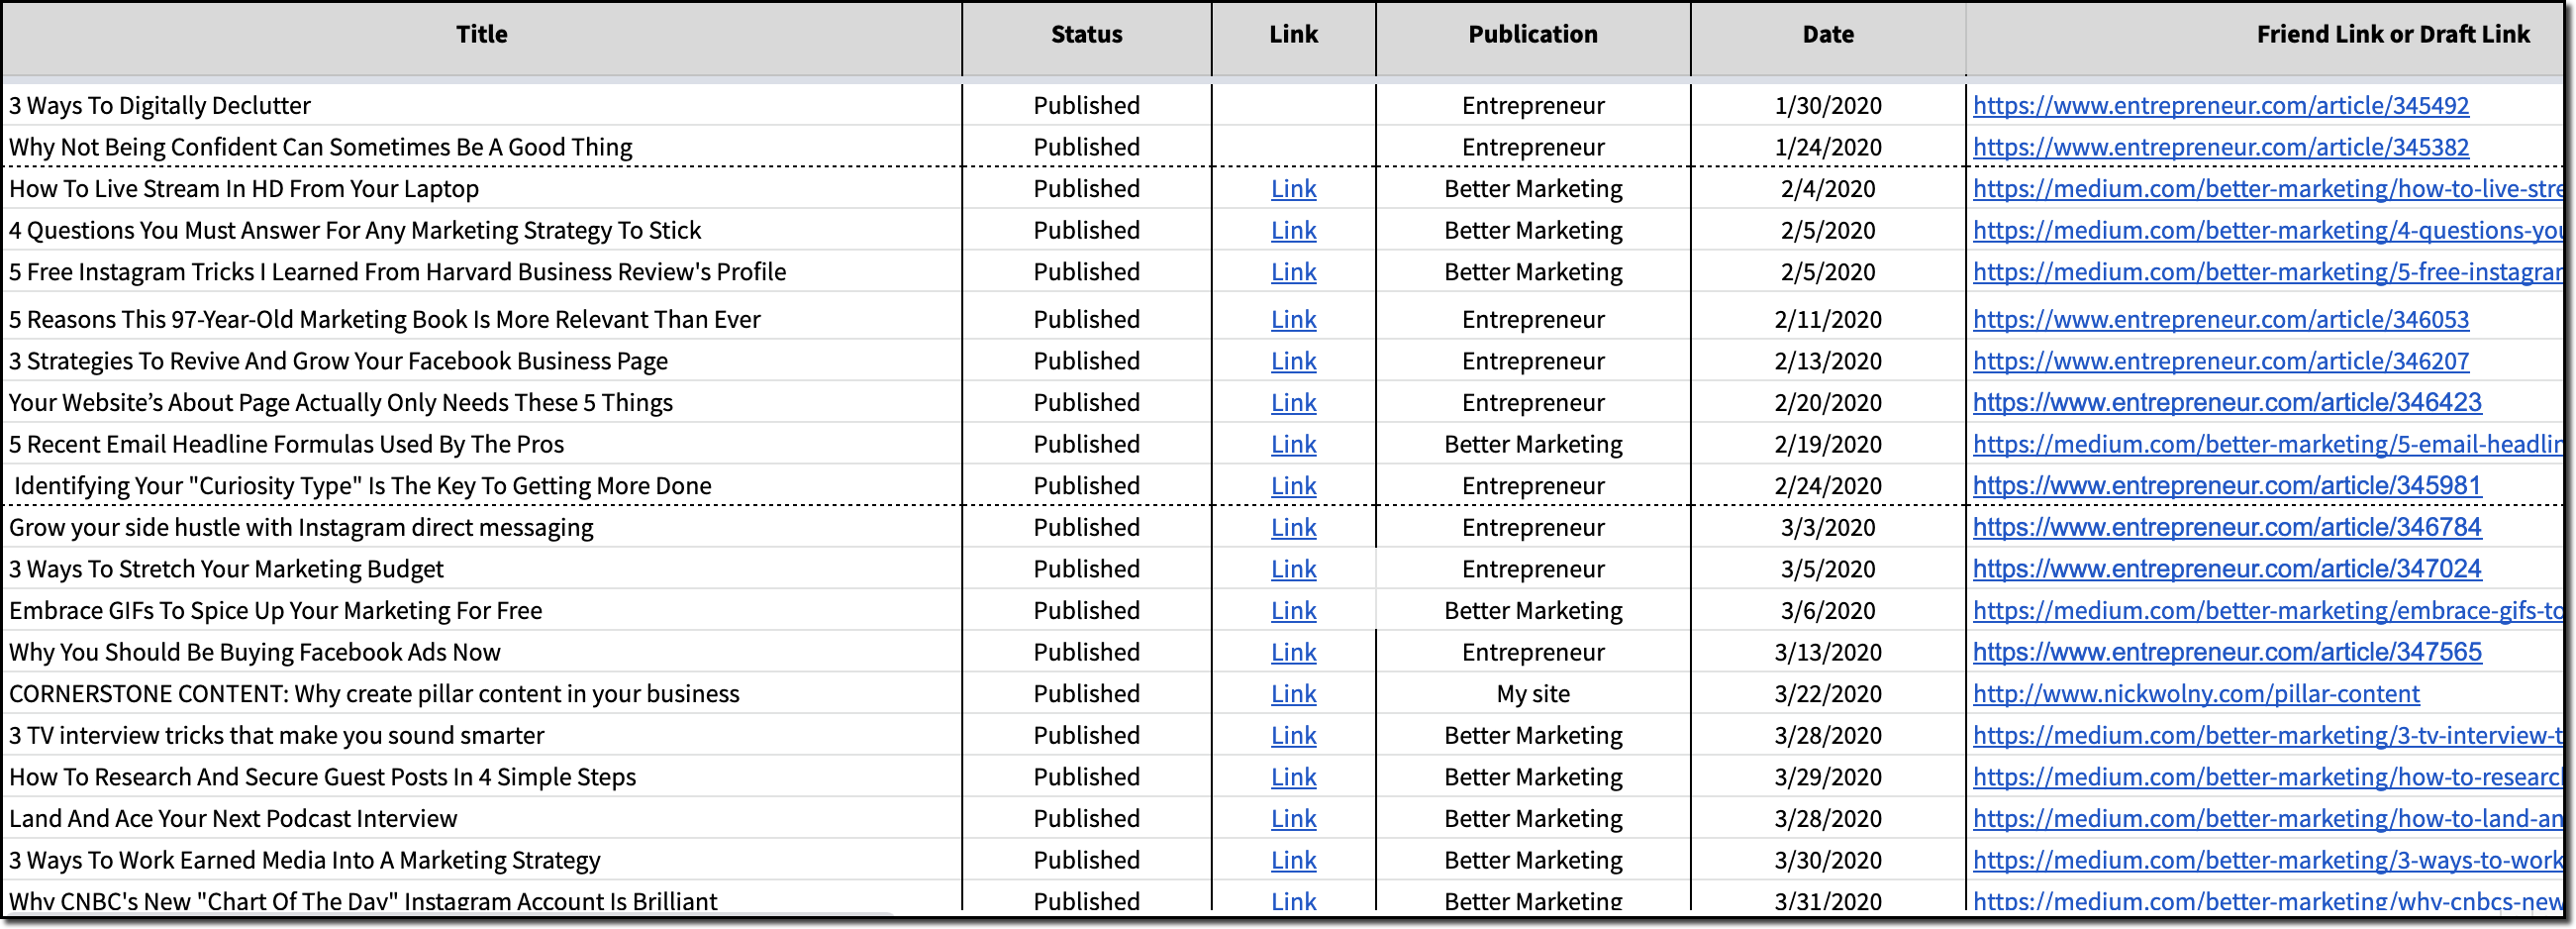
Task: Open the medium 3-tv-interview URL
Action: (2268, 736)
